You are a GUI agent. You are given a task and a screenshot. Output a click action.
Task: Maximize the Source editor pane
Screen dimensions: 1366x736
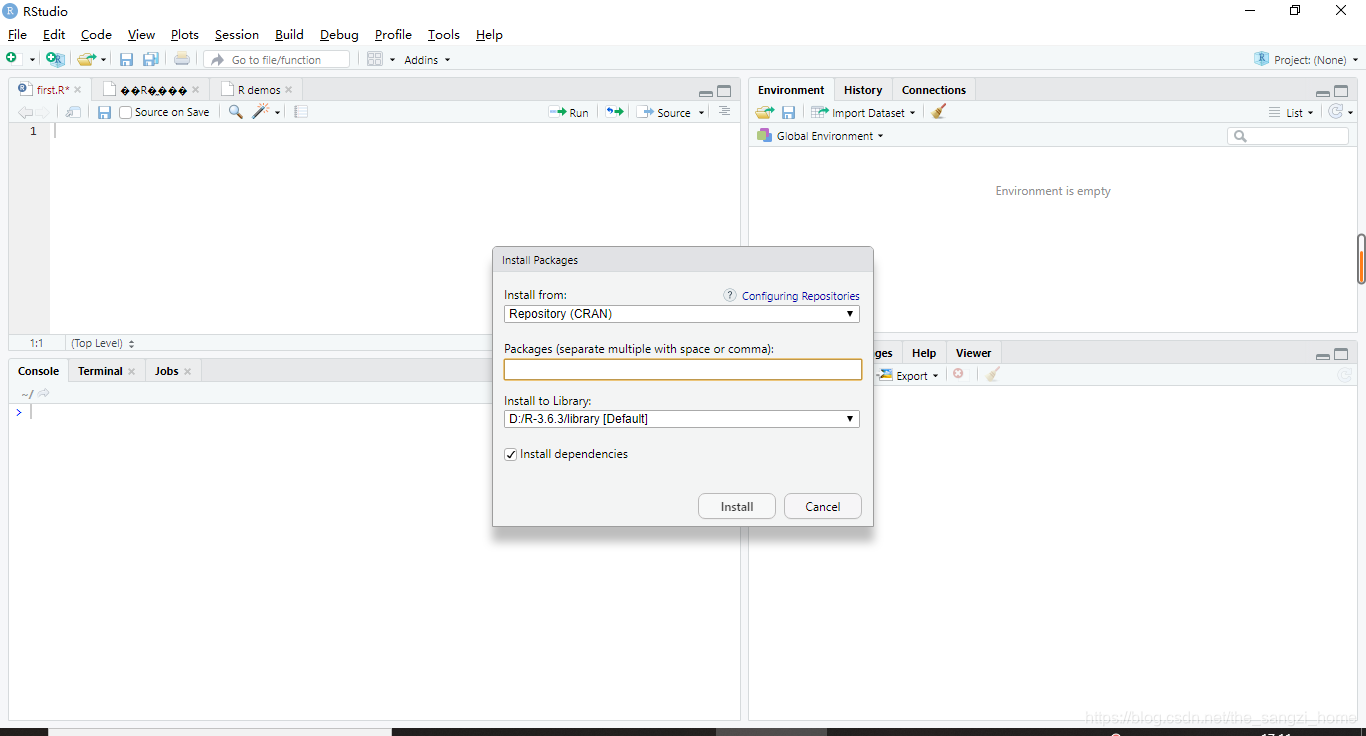tap(724, 91)
